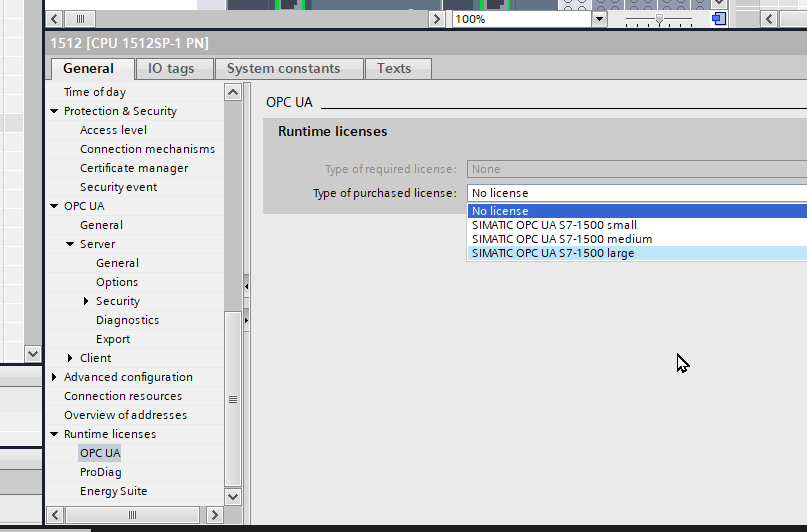Expand the Client tree node
Image resolution: width=807 pixels, height=532 pixels.
pos(71,358)
